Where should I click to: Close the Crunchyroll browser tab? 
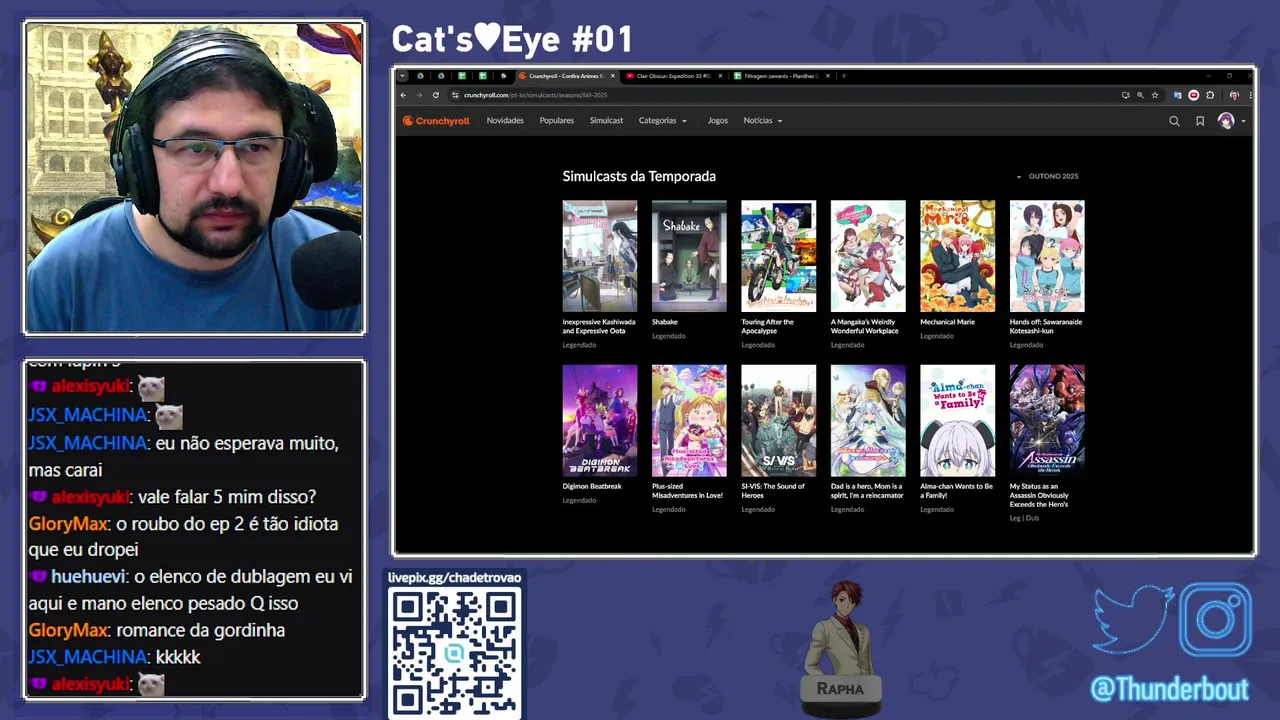point(611,76)
